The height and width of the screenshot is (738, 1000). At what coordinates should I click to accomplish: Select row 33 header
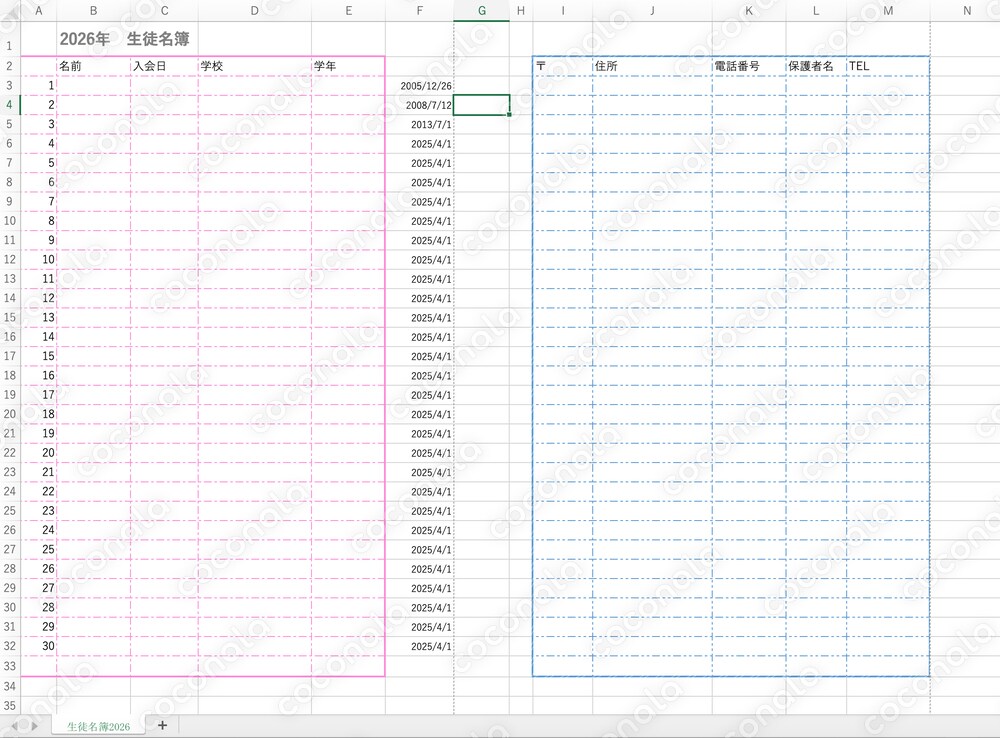(10, 666)
